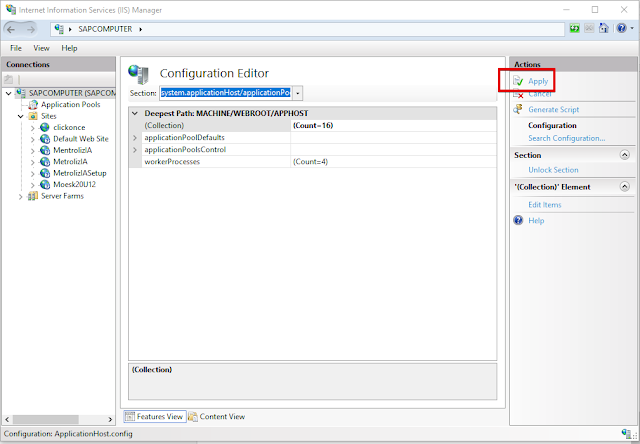Click the green Refresh page icon
This screenshot has width=640, height=444.
[x=575, y=29]
